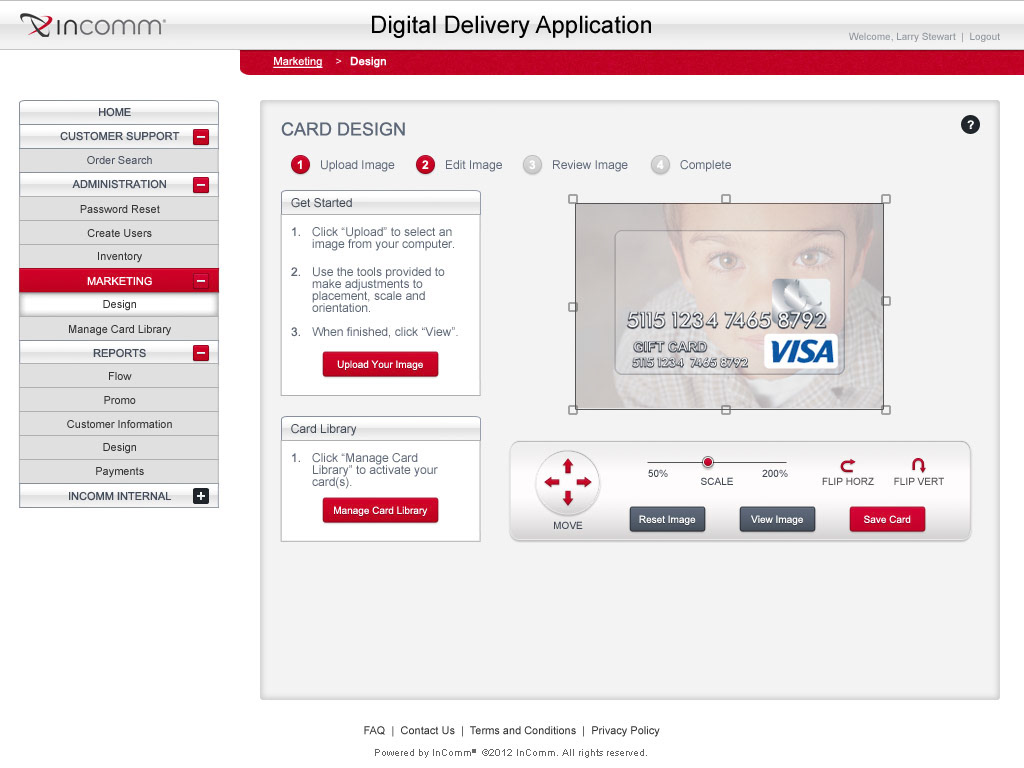Open Password Reset page
Screen dimensions: 1024x768
119,209
